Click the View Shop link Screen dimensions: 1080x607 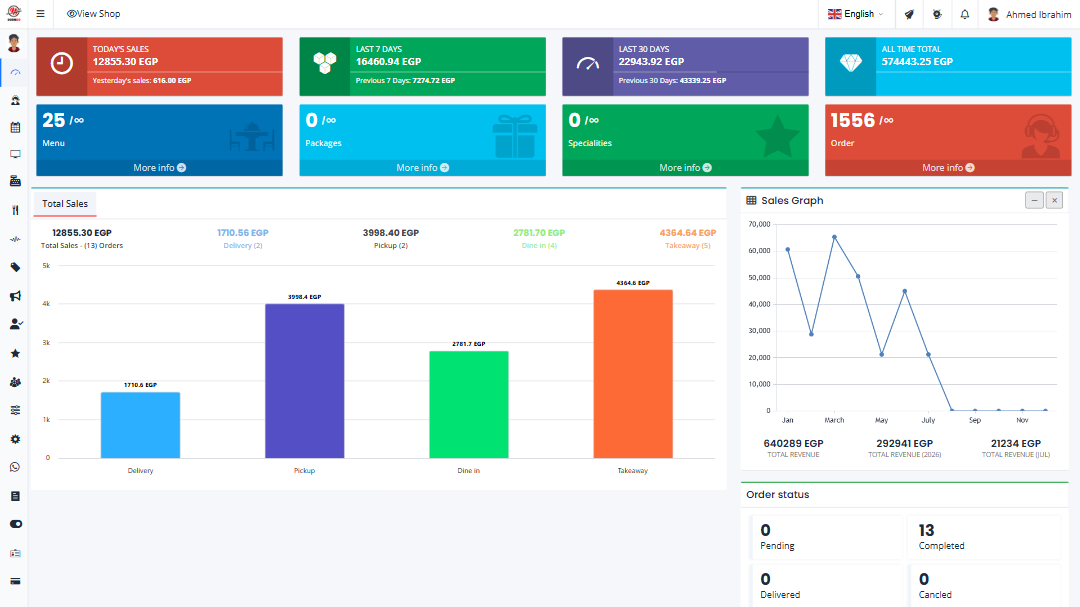(93, 14)
